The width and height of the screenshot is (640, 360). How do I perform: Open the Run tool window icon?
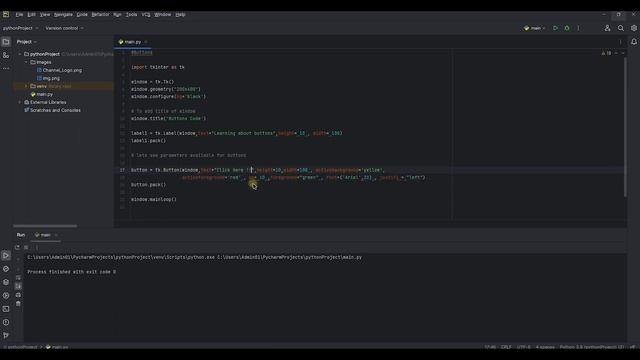(6, 256)
